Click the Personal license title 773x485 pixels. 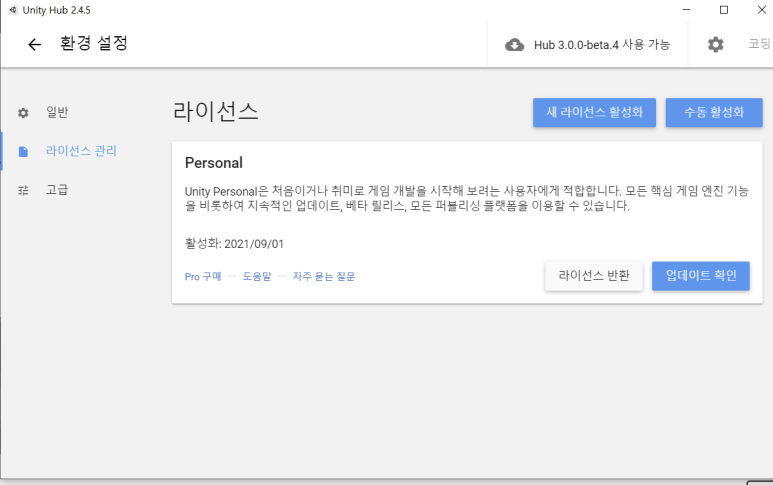tap(213, 163)
